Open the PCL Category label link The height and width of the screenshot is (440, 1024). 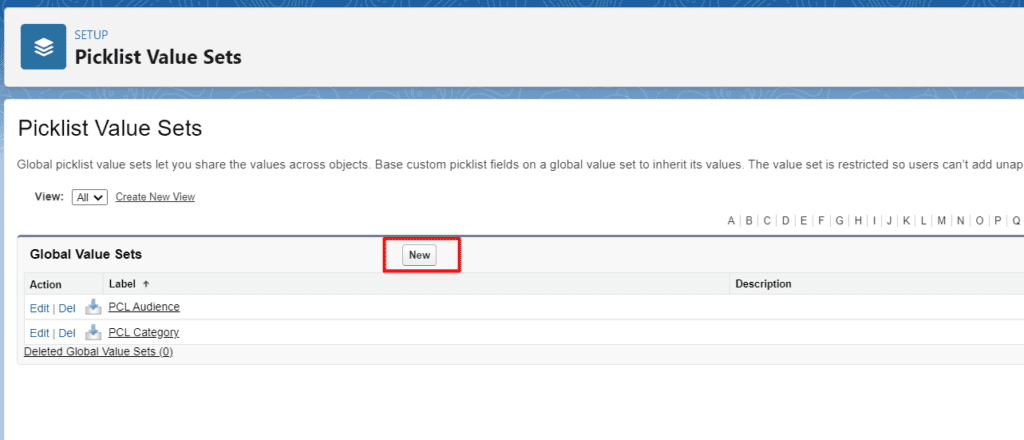pyautogui.click(x=143, y=332)
